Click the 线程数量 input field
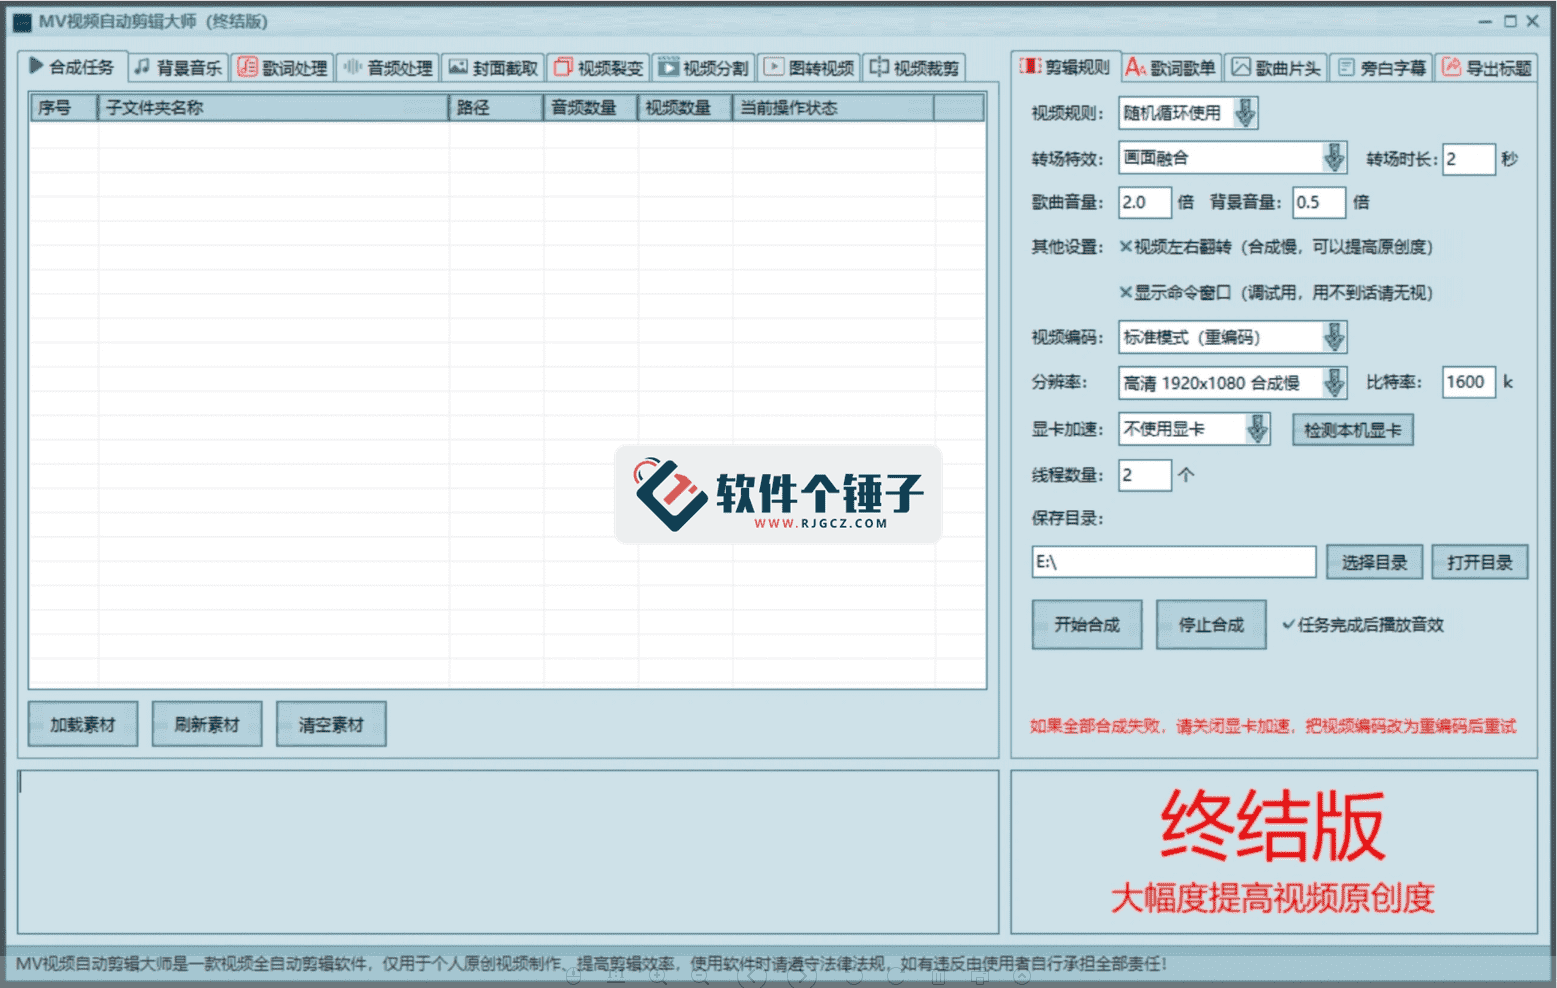The height and width of the screenshot is (988, 1557). click(x=1144, y=475)
